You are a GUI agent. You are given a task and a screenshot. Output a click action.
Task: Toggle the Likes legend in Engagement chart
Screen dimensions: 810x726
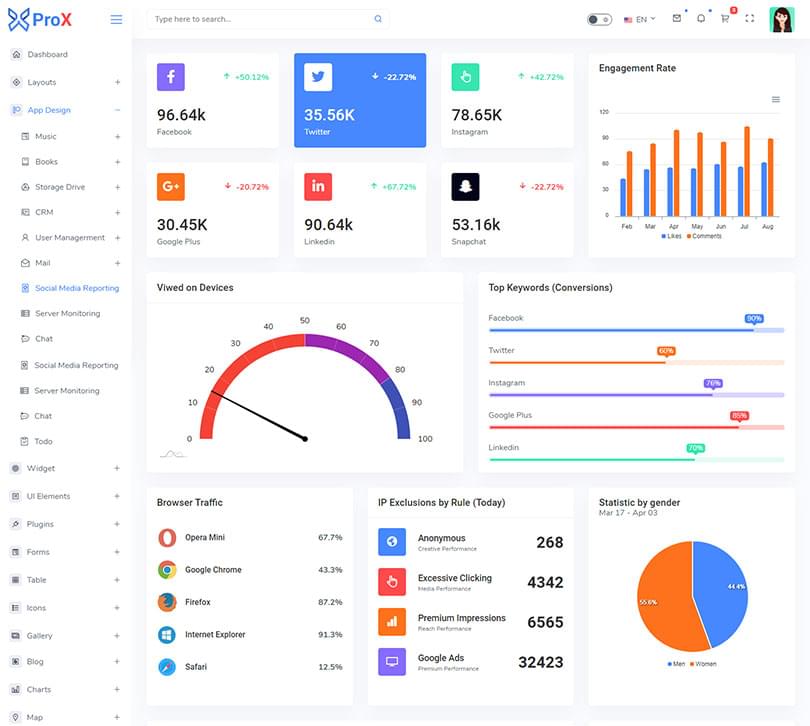click(x=671, y=236)
